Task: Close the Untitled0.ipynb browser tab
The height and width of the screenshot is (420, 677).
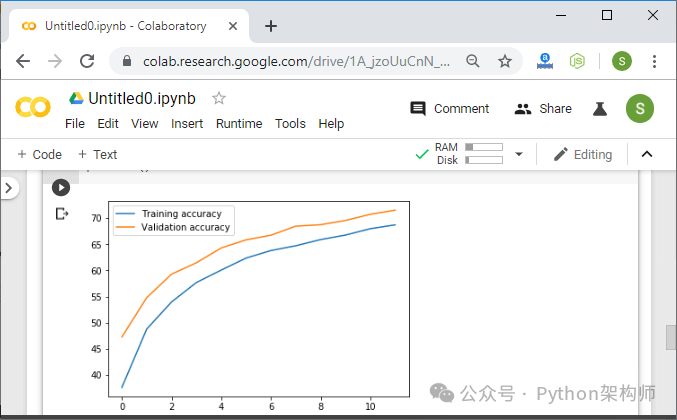Action: point(233,26)
